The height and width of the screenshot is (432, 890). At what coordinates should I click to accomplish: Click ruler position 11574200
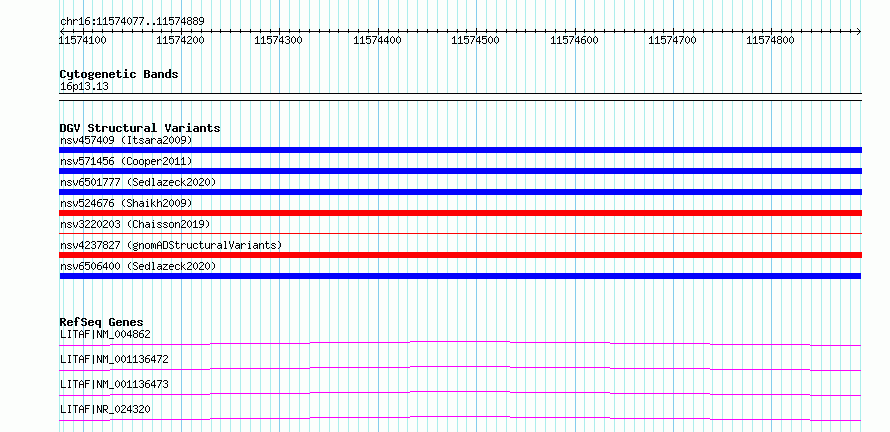click(180, 40)
